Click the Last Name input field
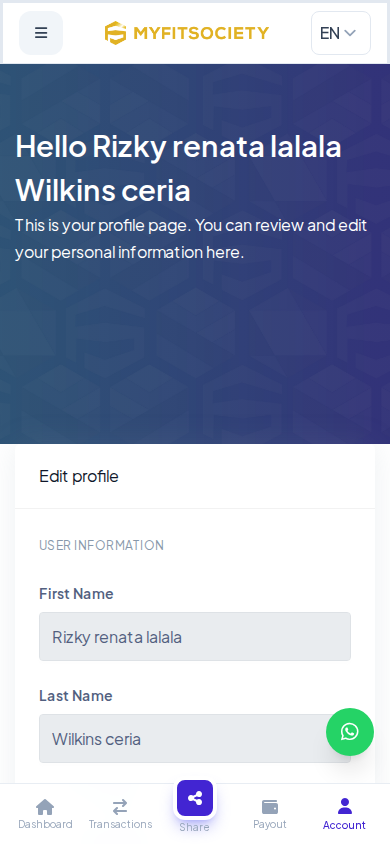 coord(195,738)
